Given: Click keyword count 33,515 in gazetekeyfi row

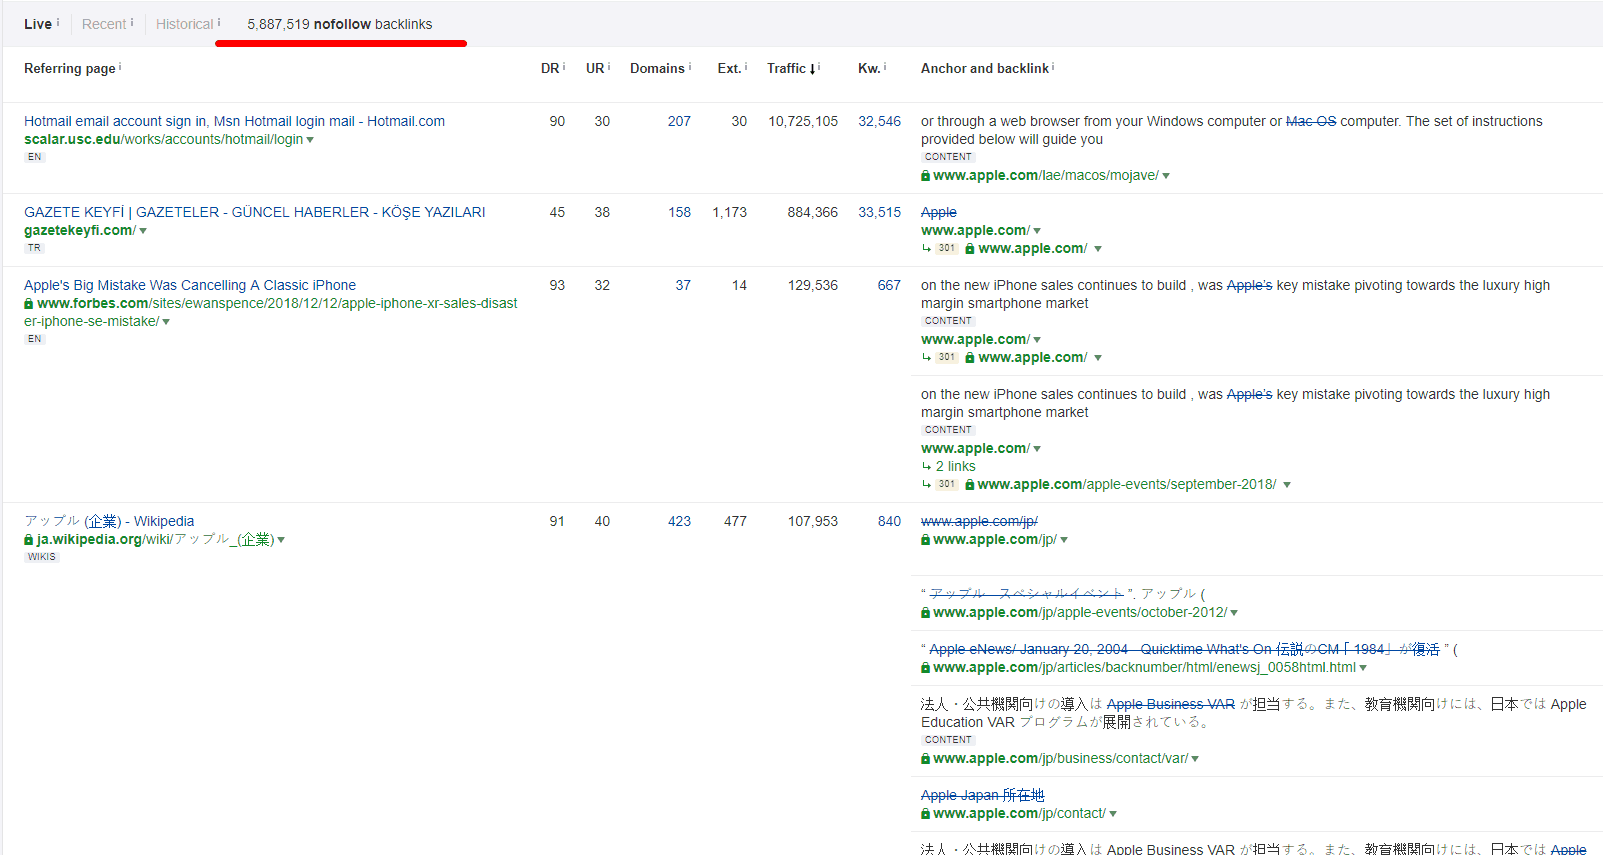Looking at the screenshot, I should [x=879, y=212].
